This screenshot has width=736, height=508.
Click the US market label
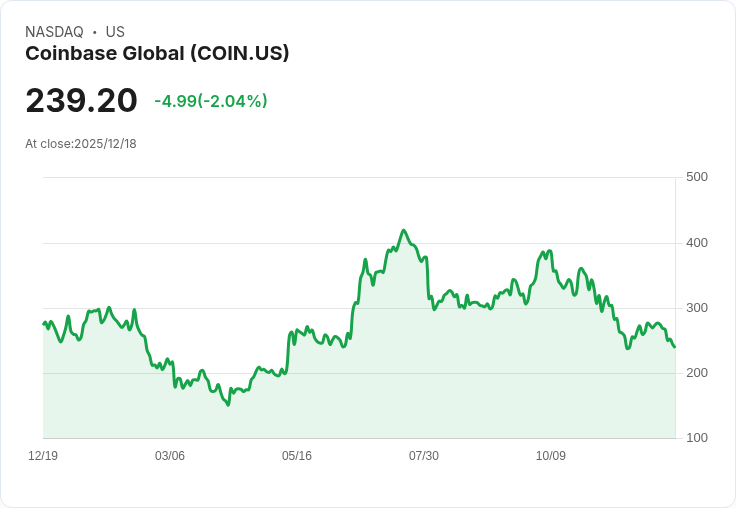click(115, 32)
